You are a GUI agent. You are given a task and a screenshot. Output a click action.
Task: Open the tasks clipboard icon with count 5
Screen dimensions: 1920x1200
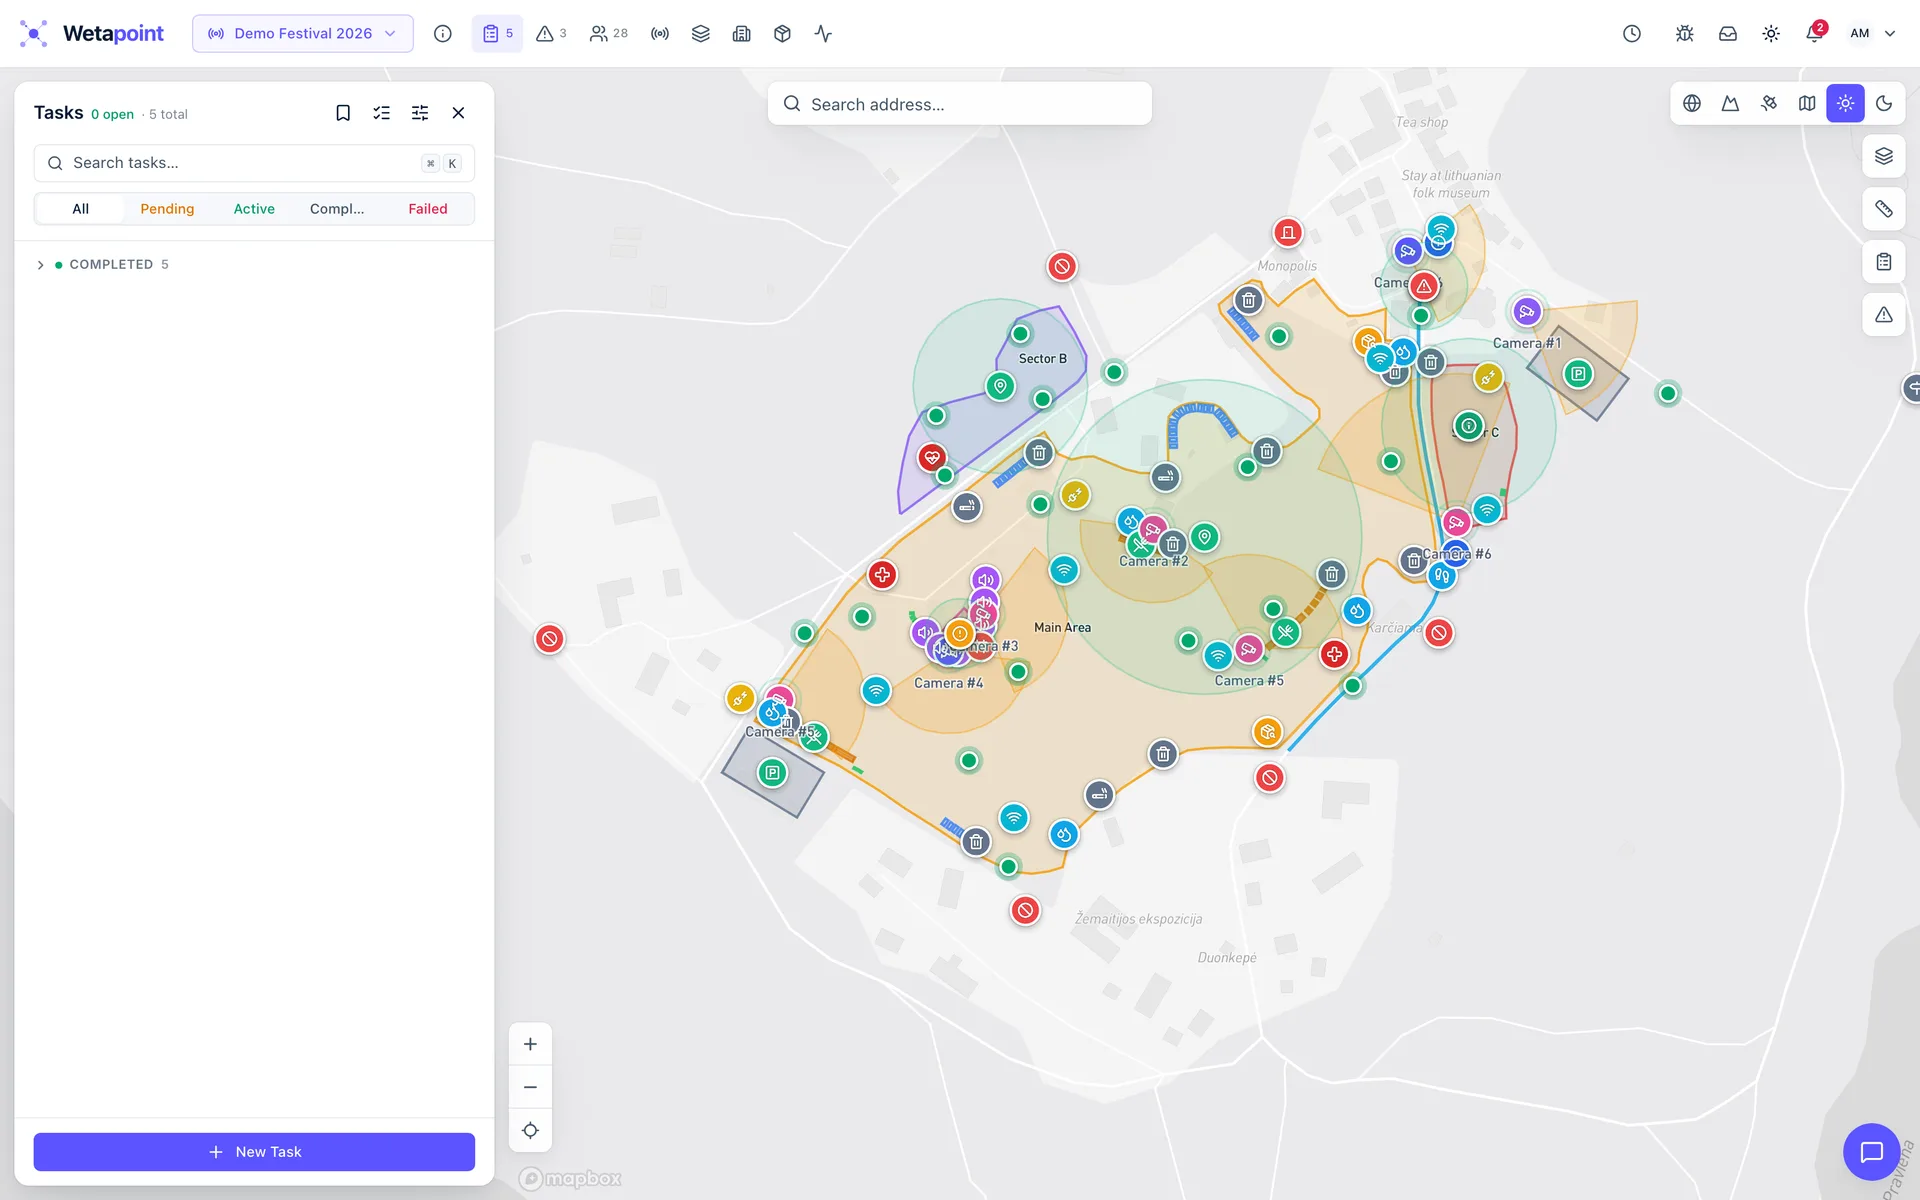[497, 34]
